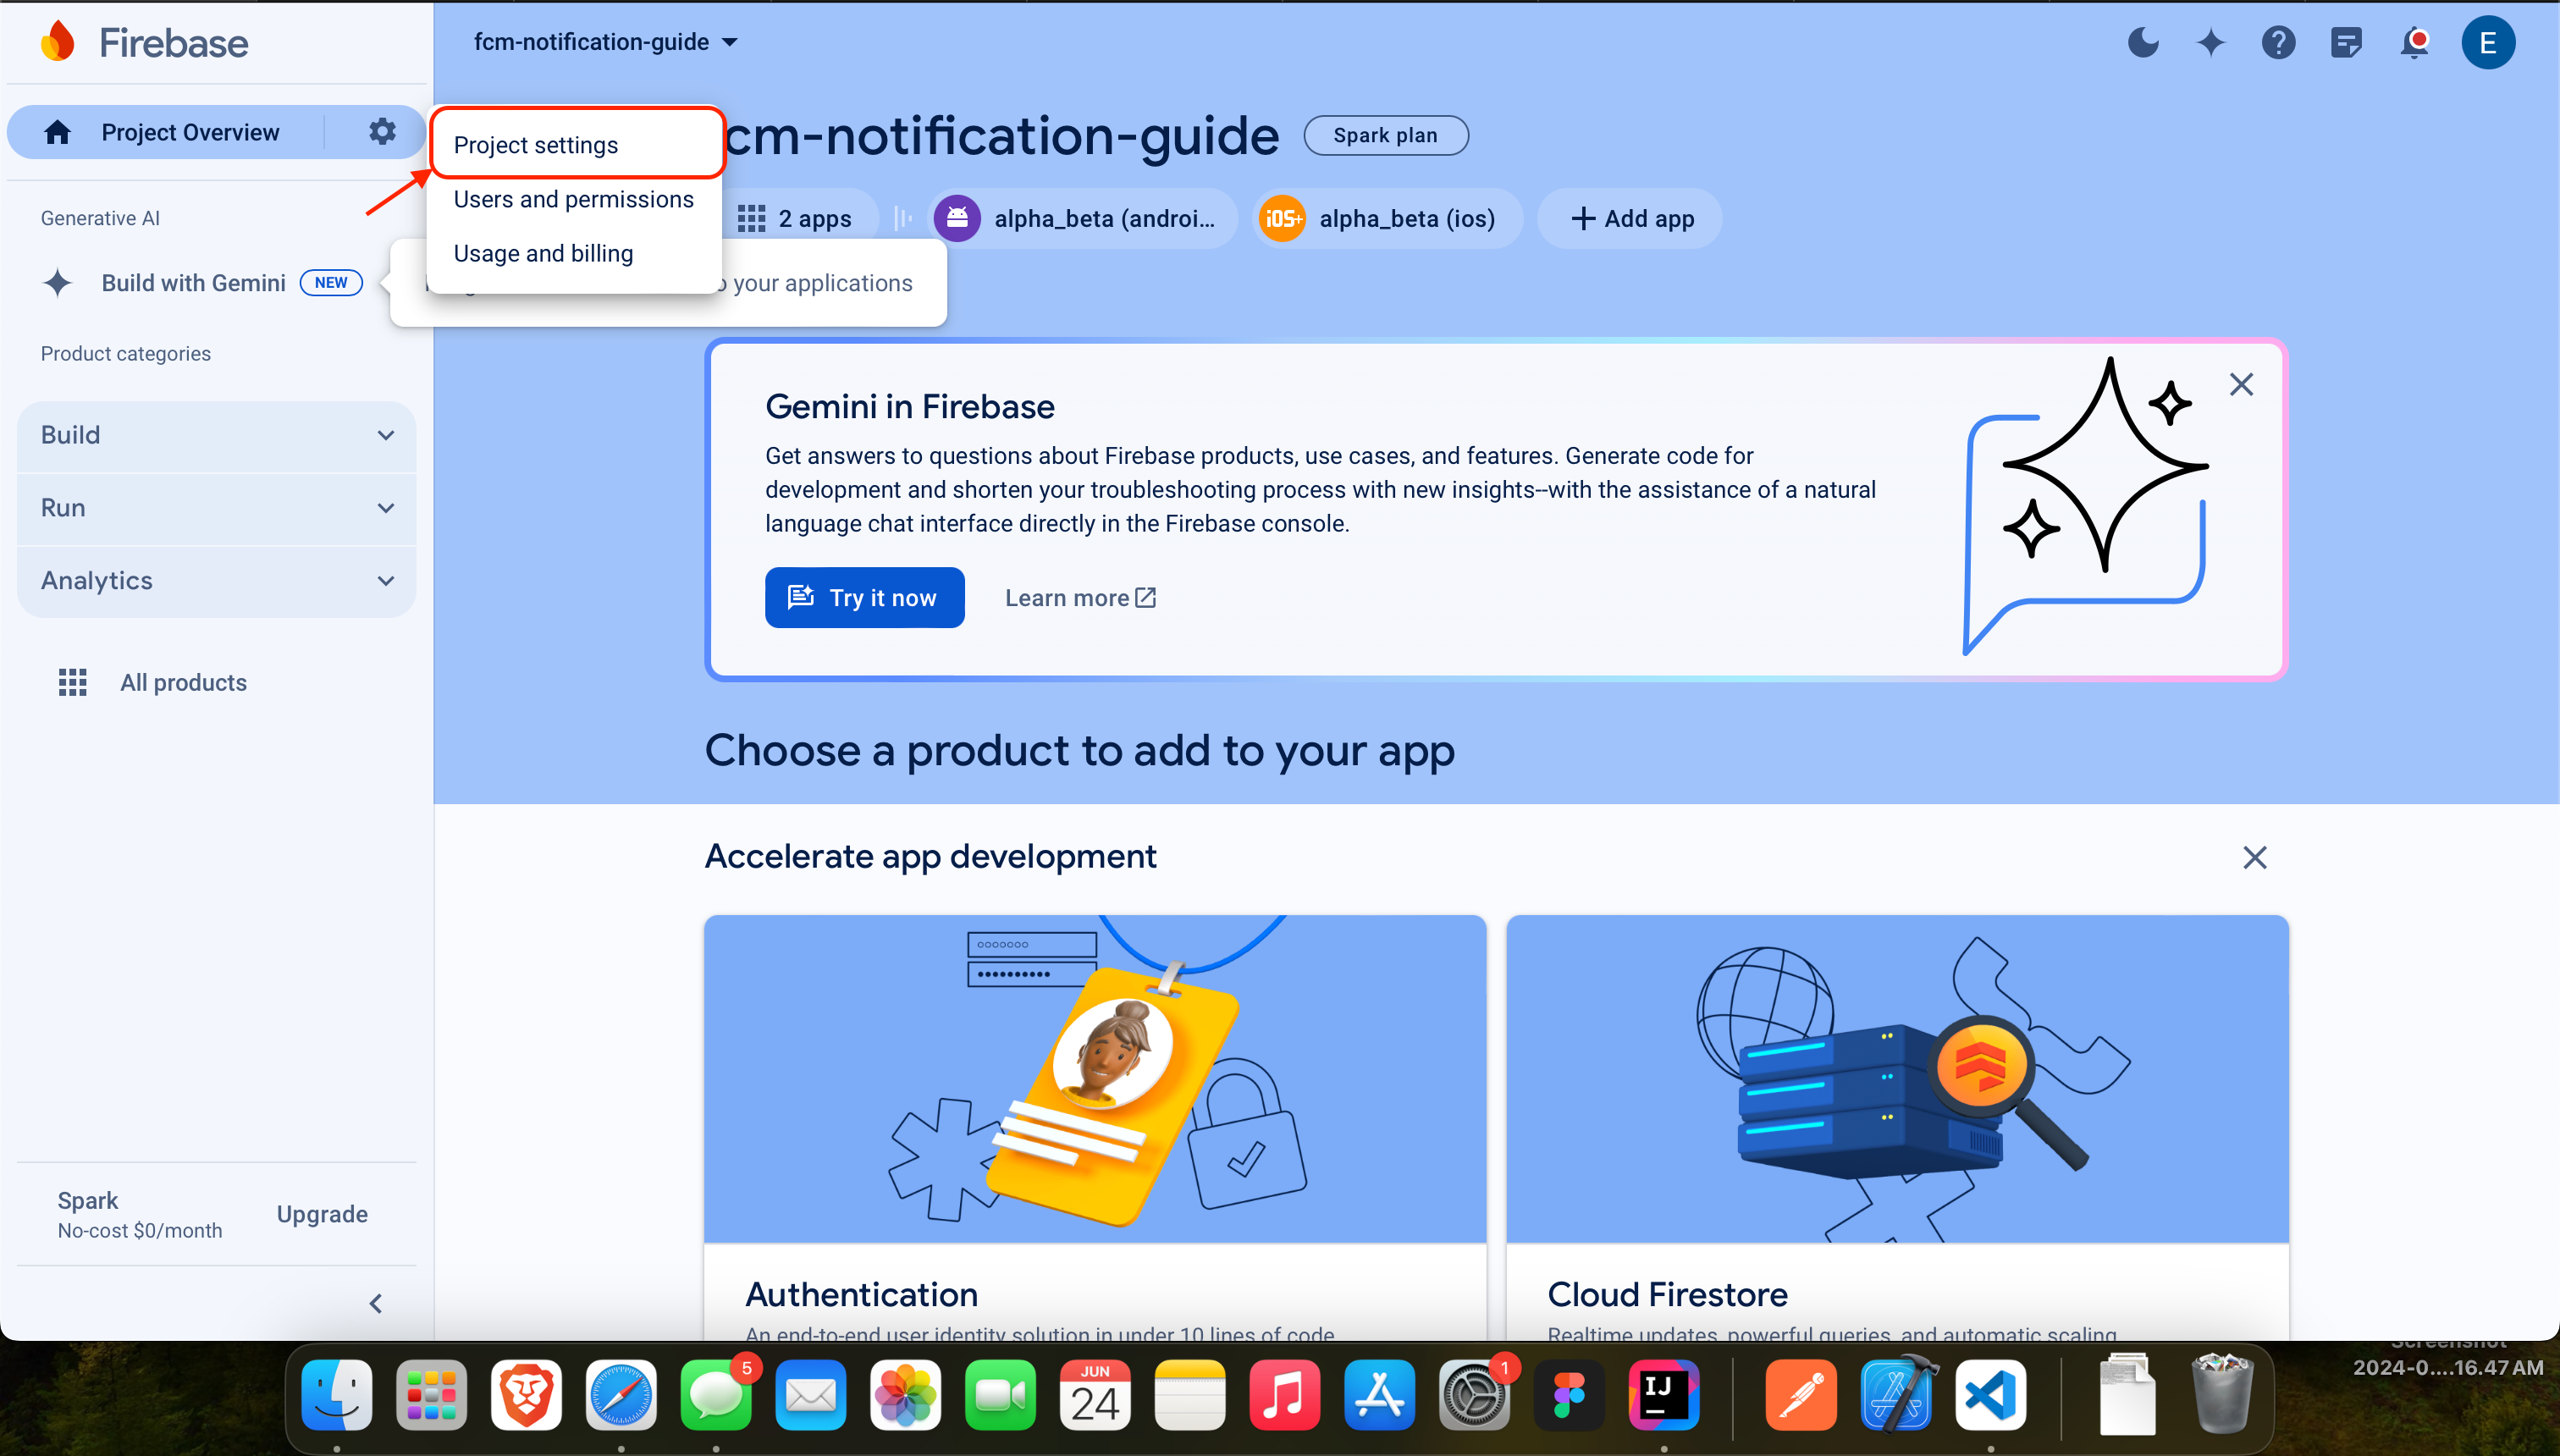Open the help question mark icon
The width and height of the screenshot is (2560, 1456).
point(2278,42)
